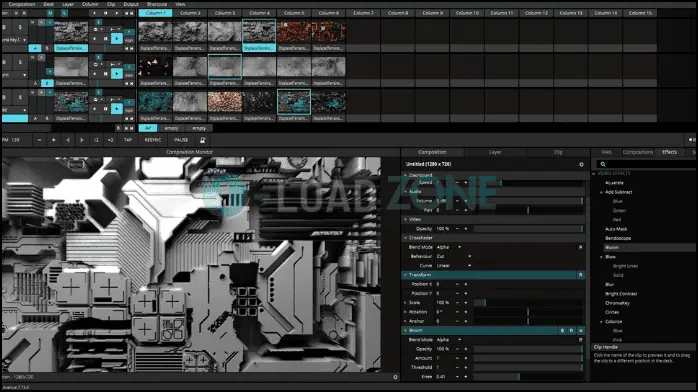Assign middle layer to crossfader B
Screen dimensions: 698x392
[47, 83]
